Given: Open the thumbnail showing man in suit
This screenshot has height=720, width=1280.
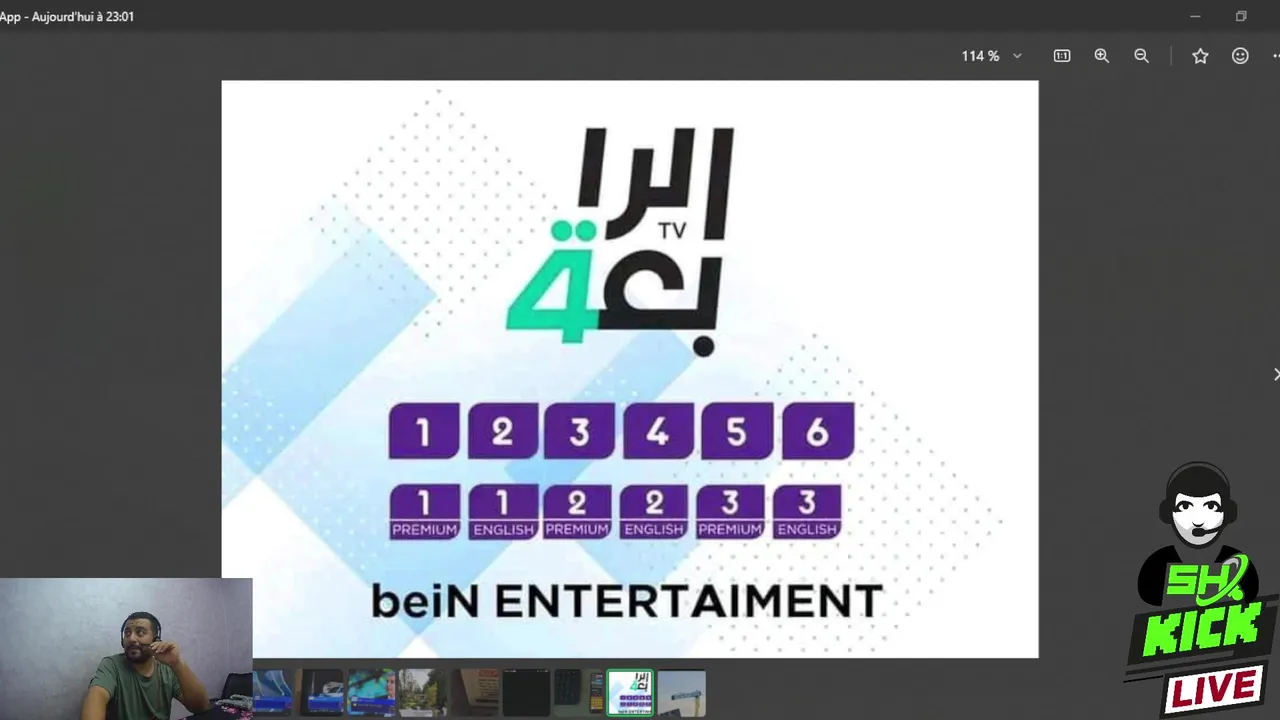Looking at the screenshot, I should coord(371,693).
